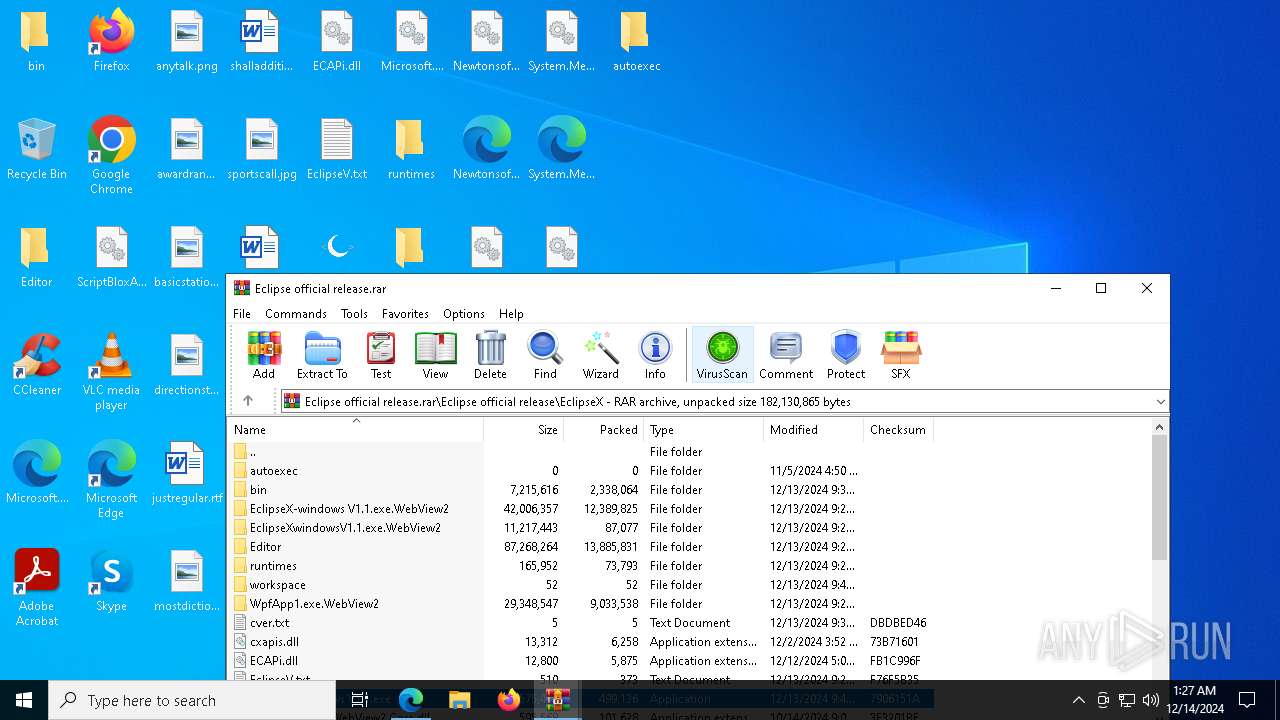
Task: Open the notification center icon
Action: (1247, 700)
